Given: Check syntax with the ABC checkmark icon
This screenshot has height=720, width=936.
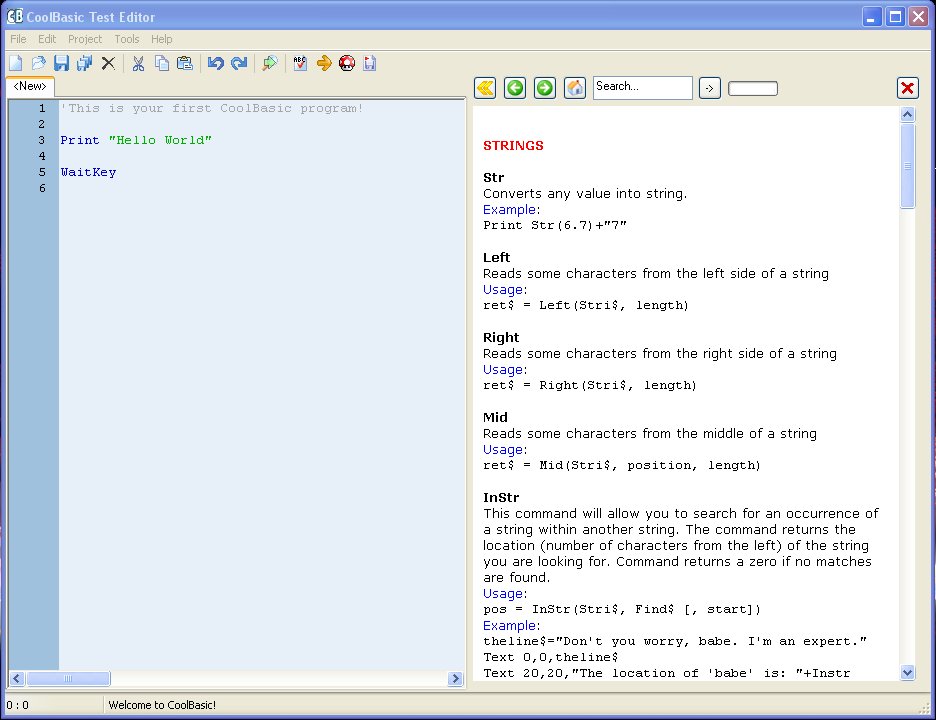Looking at the screenshot, I should [300, 63].
